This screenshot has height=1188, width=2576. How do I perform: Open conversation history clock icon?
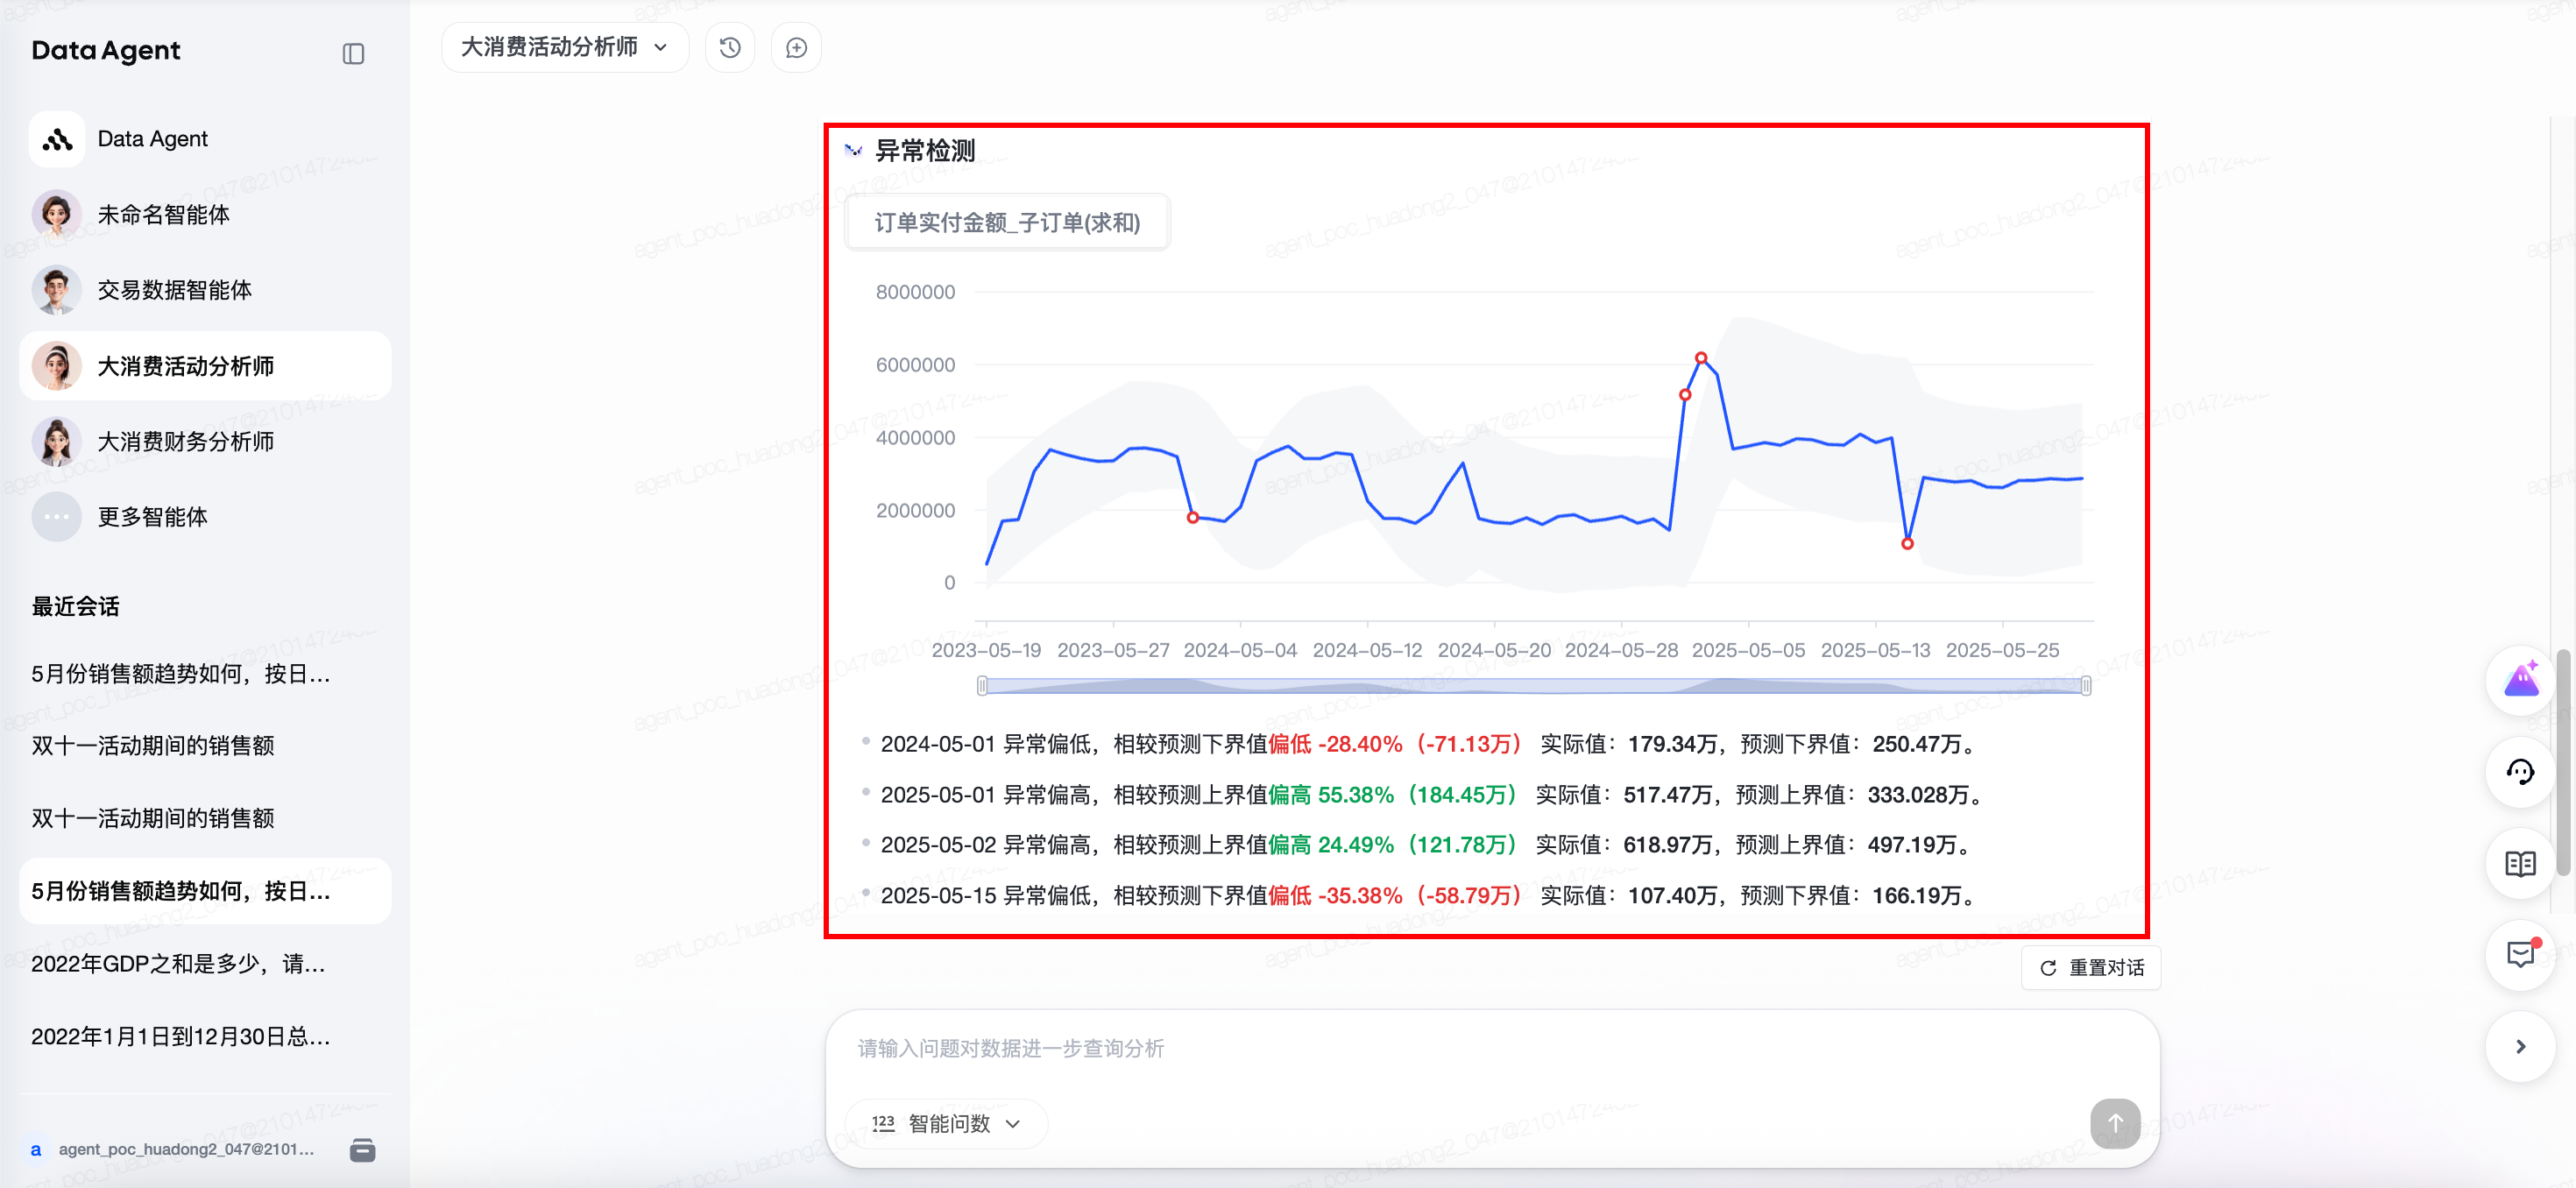point(730,48)
